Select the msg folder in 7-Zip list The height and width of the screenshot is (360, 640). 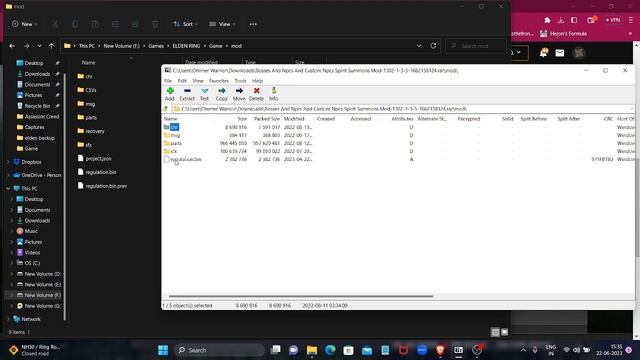[x=175, y=135]
